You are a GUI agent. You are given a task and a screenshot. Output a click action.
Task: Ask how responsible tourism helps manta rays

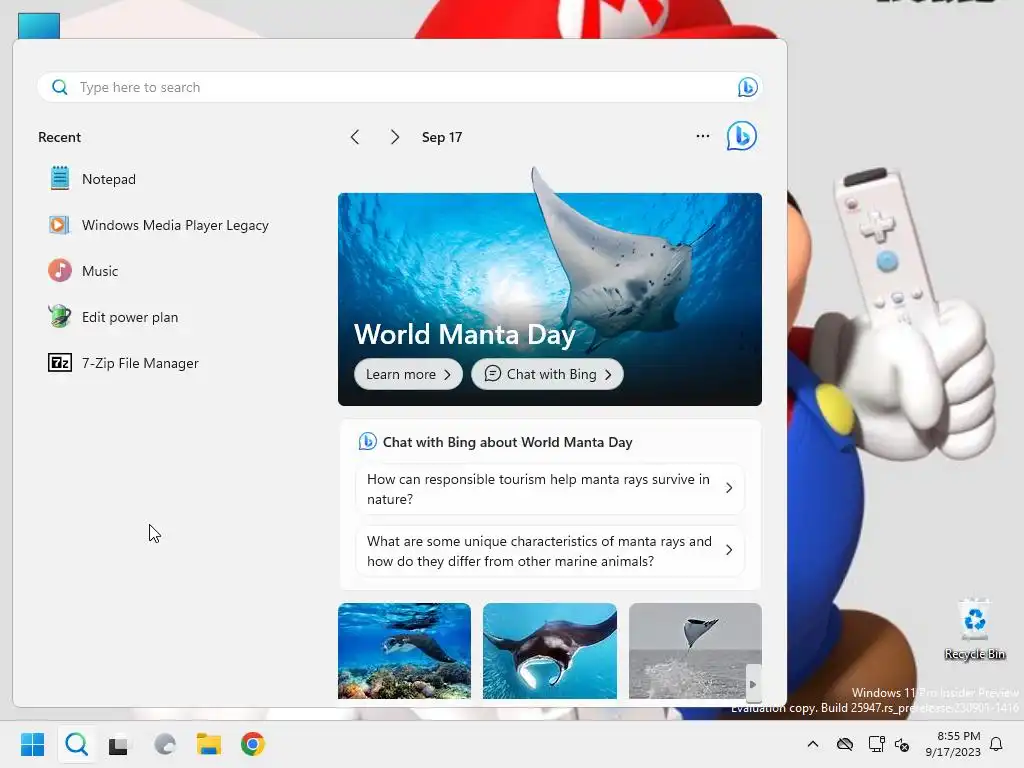(x=550, y=488)
